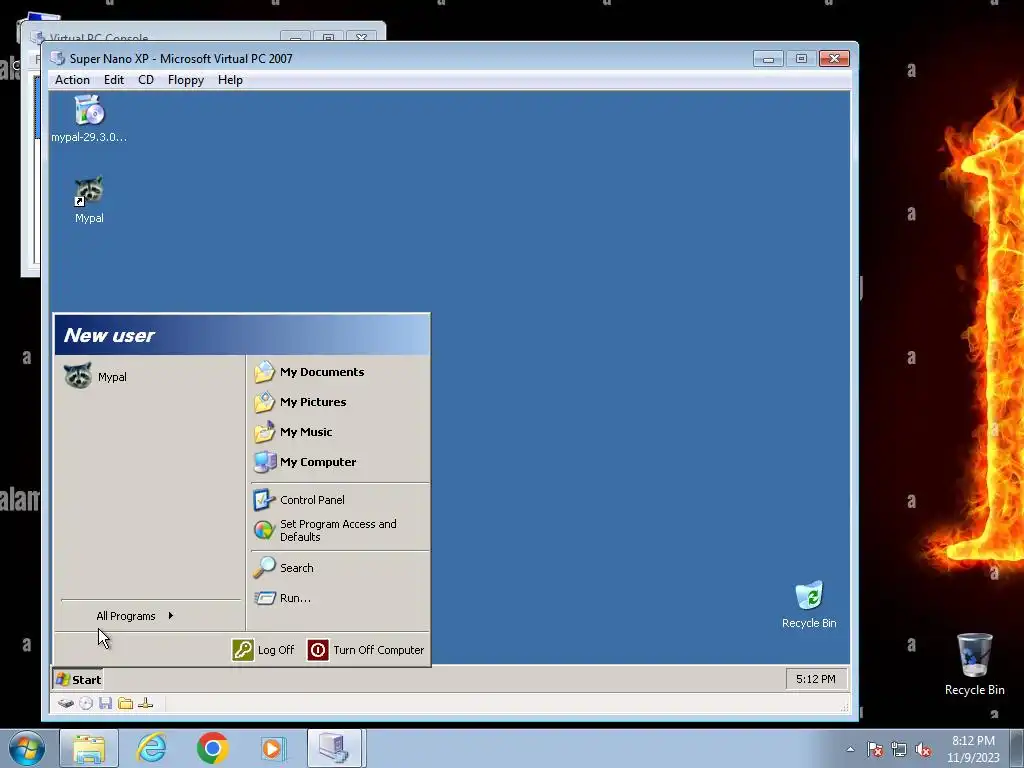1024x768 pixels.
Task: Open host clock showing 8:12 PM
Action: (973, 749)
